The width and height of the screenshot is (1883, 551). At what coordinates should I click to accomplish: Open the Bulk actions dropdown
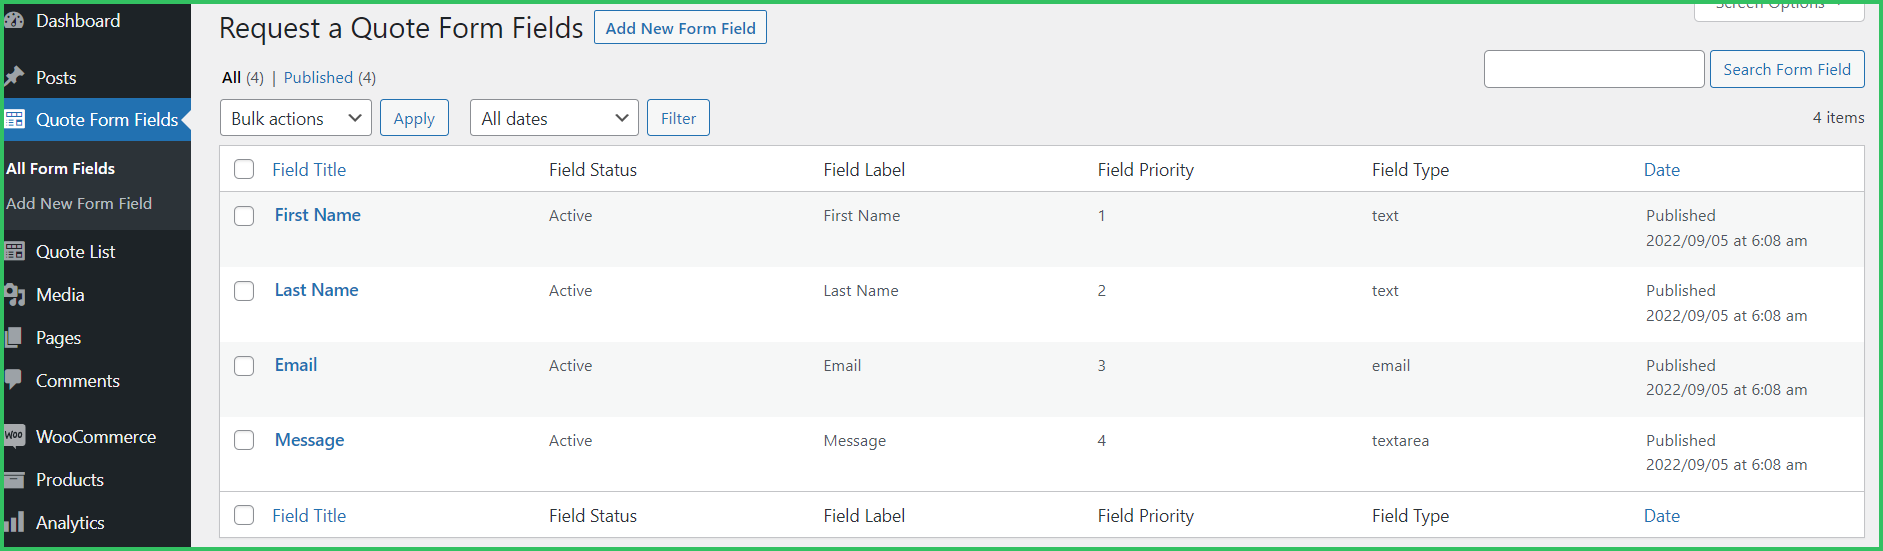[296, 118]
